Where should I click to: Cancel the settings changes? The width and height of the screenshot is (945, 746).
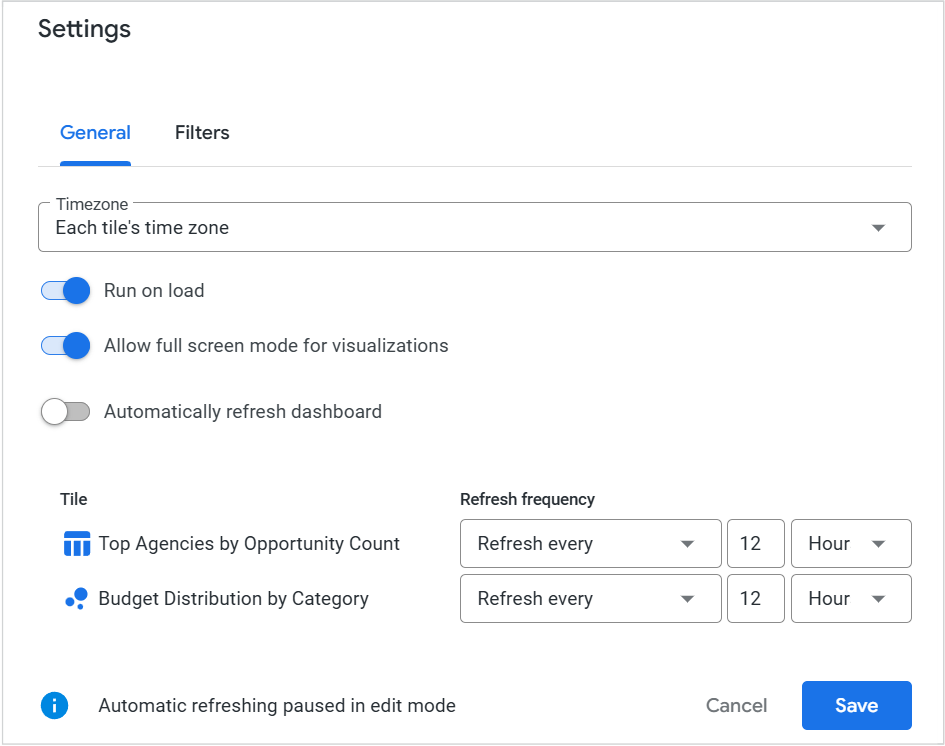[736, 706]
